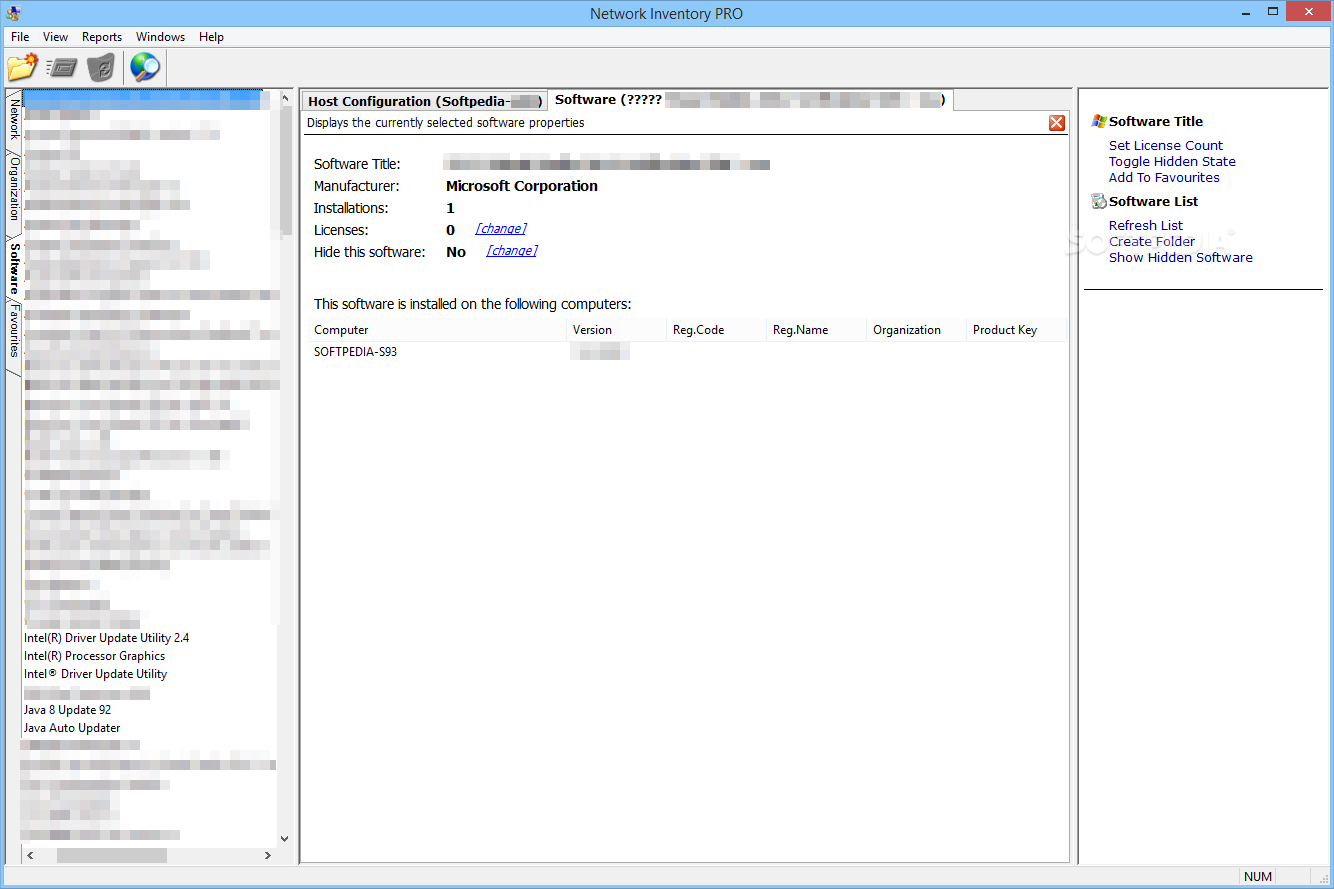The height and width of the screenshot is (889, 1334).
Task: Click Set License Count link
Action: tap(1166, 145)
